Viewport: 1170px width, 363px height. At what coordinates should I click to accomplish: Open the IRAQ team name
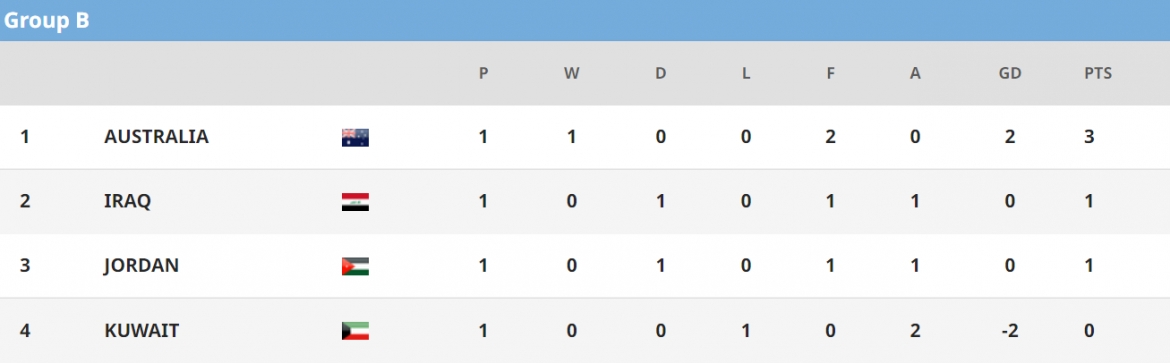128,202
